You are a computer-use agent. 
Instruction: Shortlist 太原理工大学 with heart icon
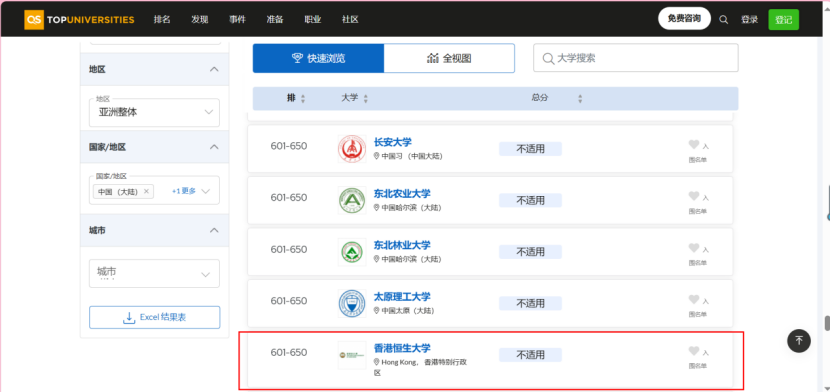point(694,299)
